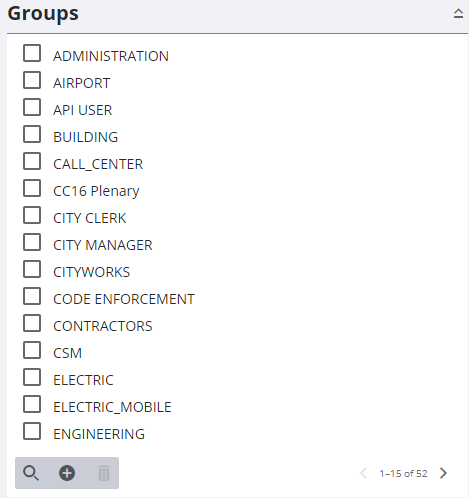This screenshot has height=498, width=469.
Task: Select the BUILDING checkbox
Action: point(32,134)
